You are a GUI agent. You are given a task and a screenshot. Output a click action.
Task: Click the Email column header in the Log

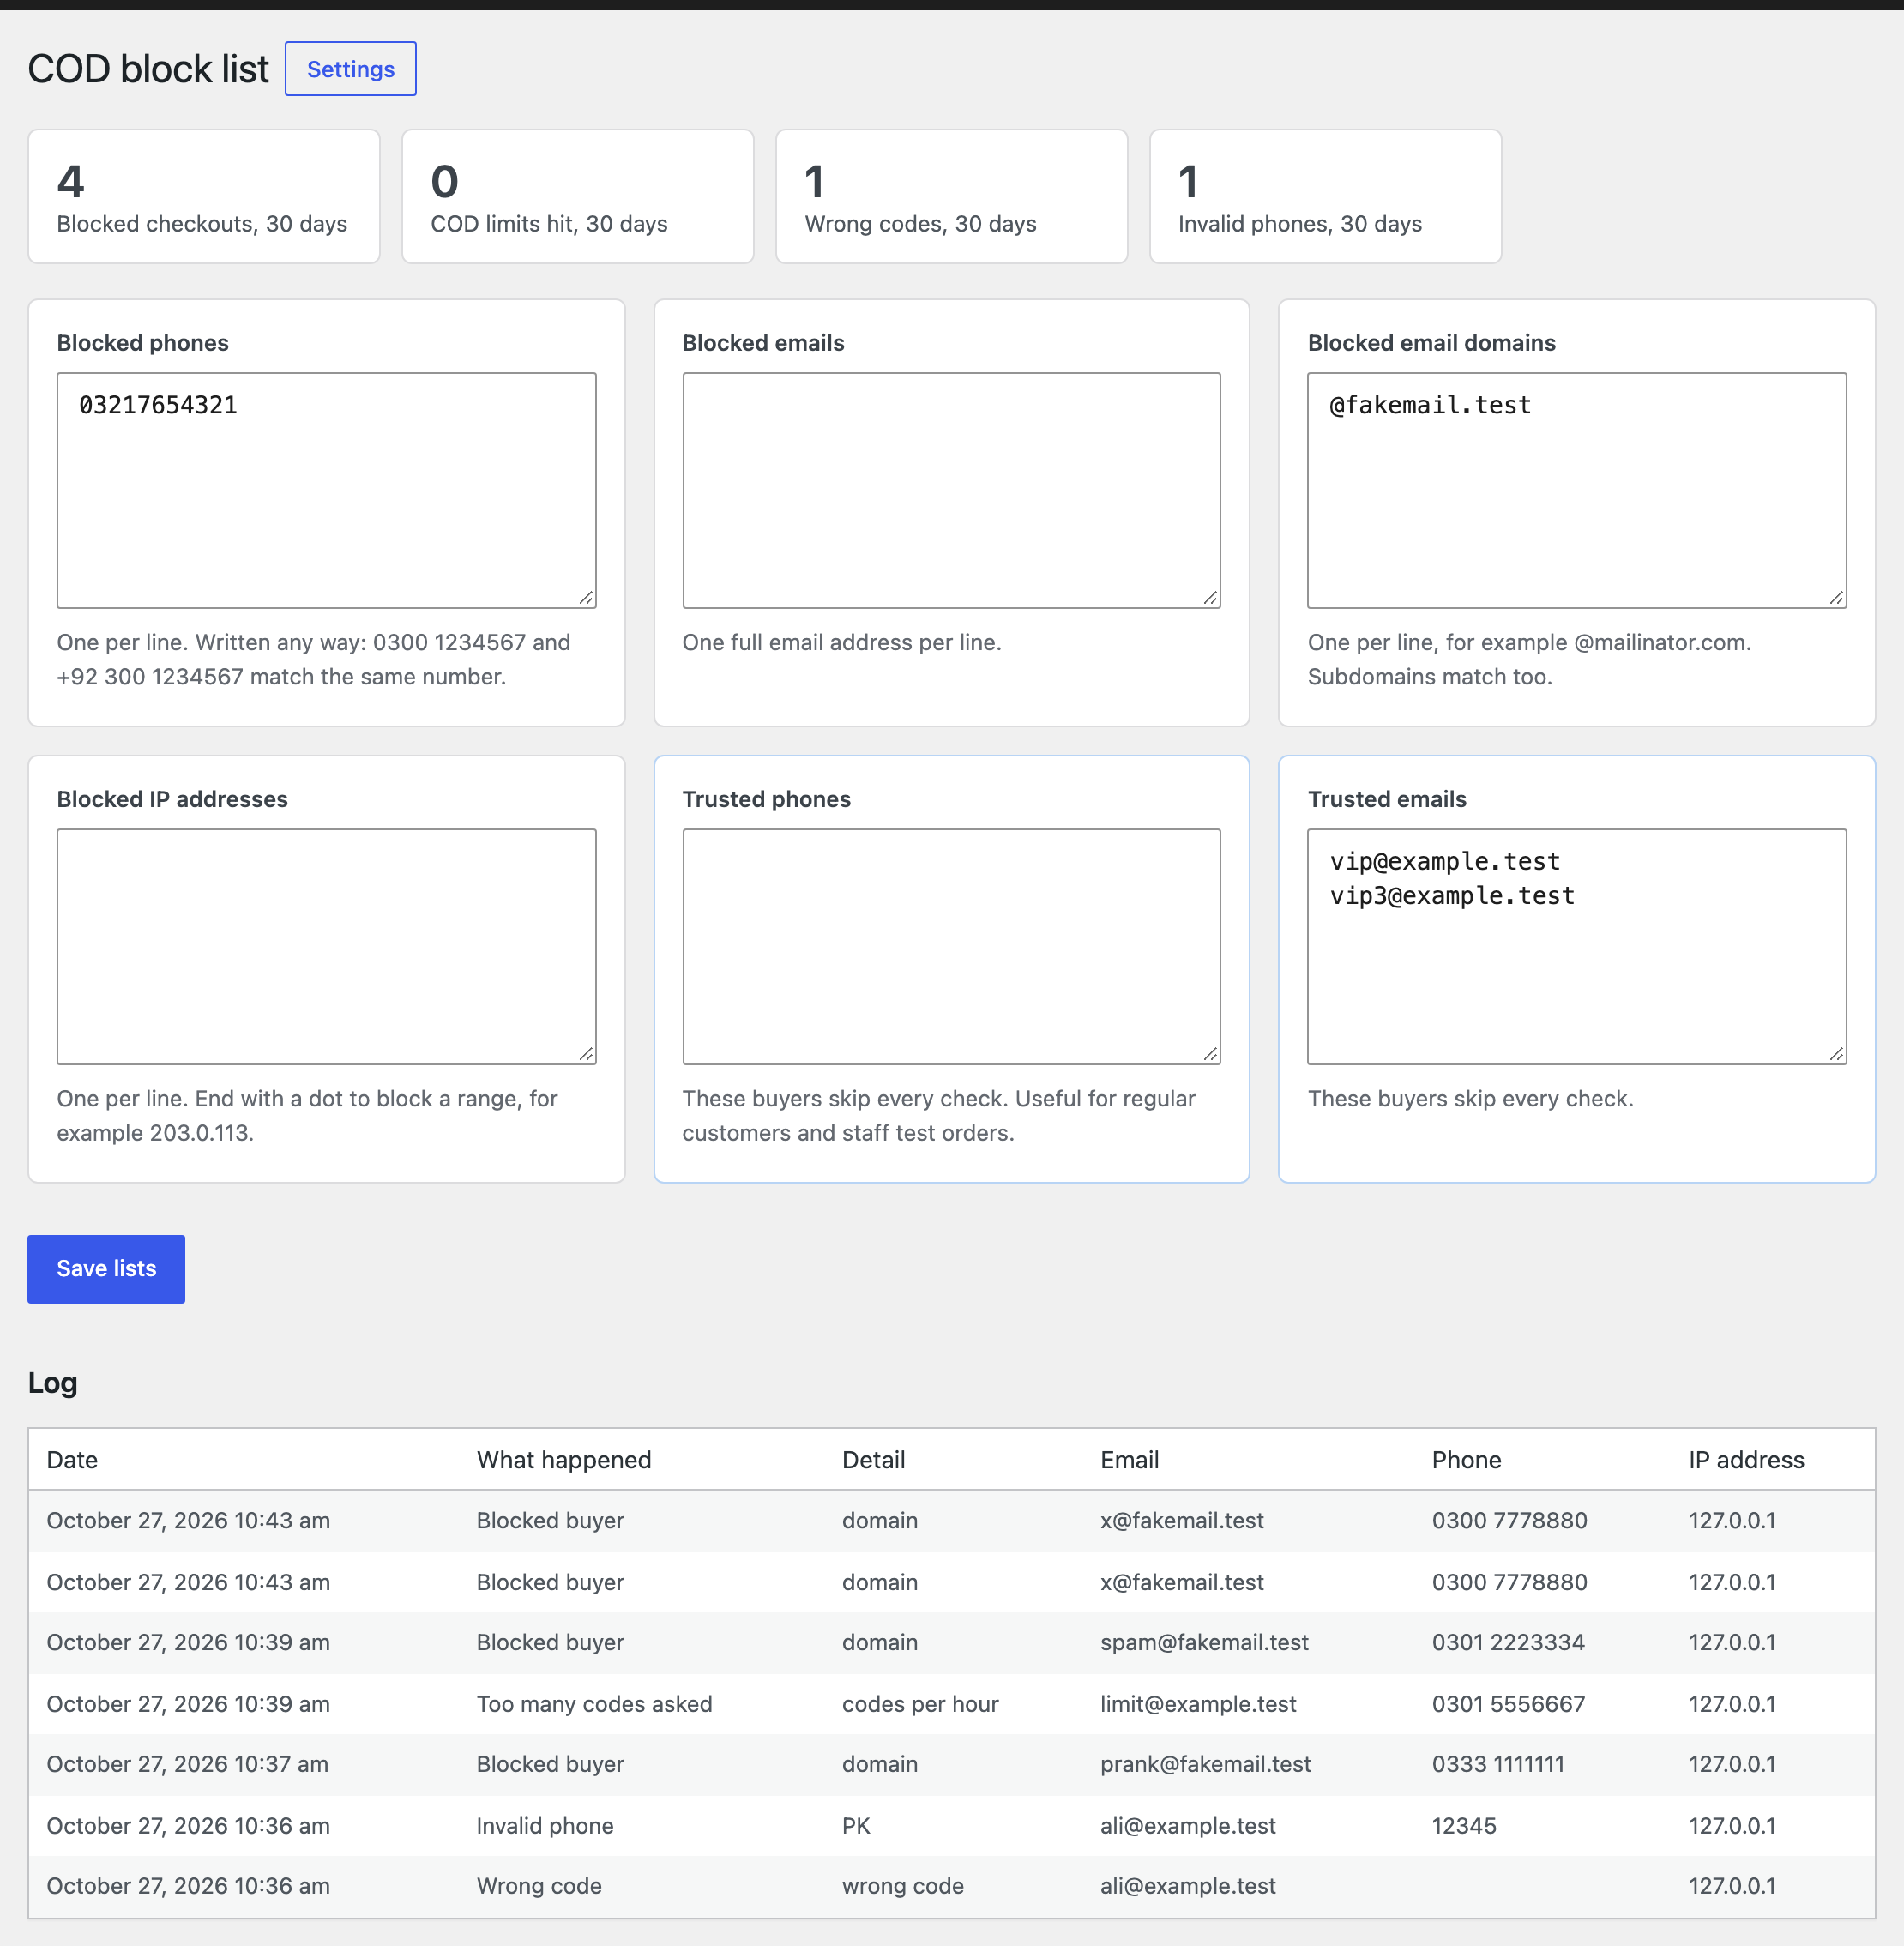click(1129, 1459)
